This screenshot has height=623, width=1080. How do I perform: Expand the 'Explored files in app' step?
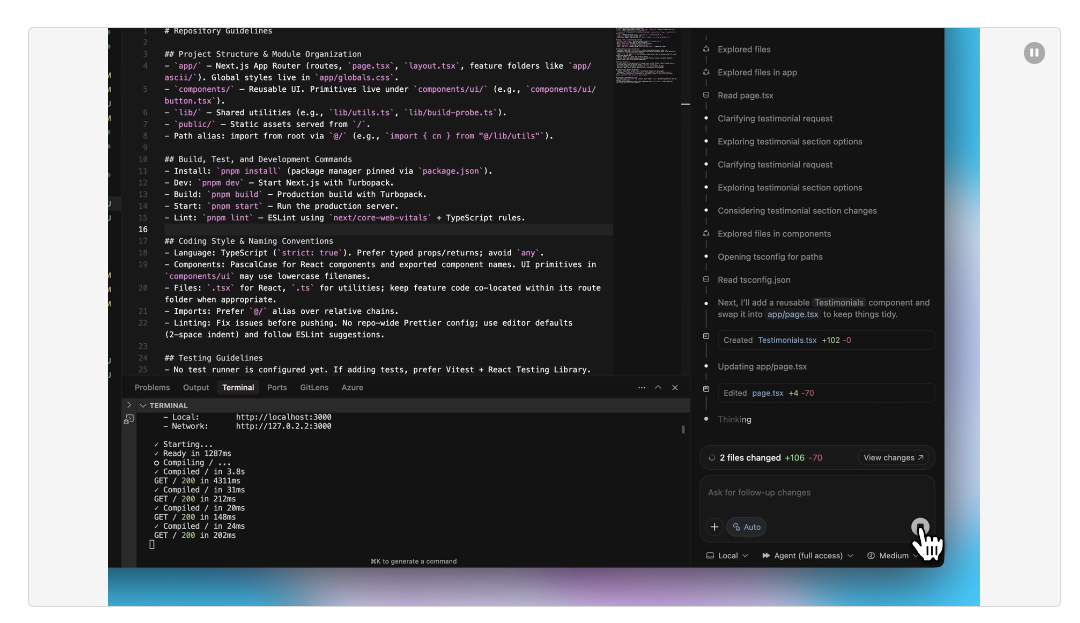pos(757,72)
